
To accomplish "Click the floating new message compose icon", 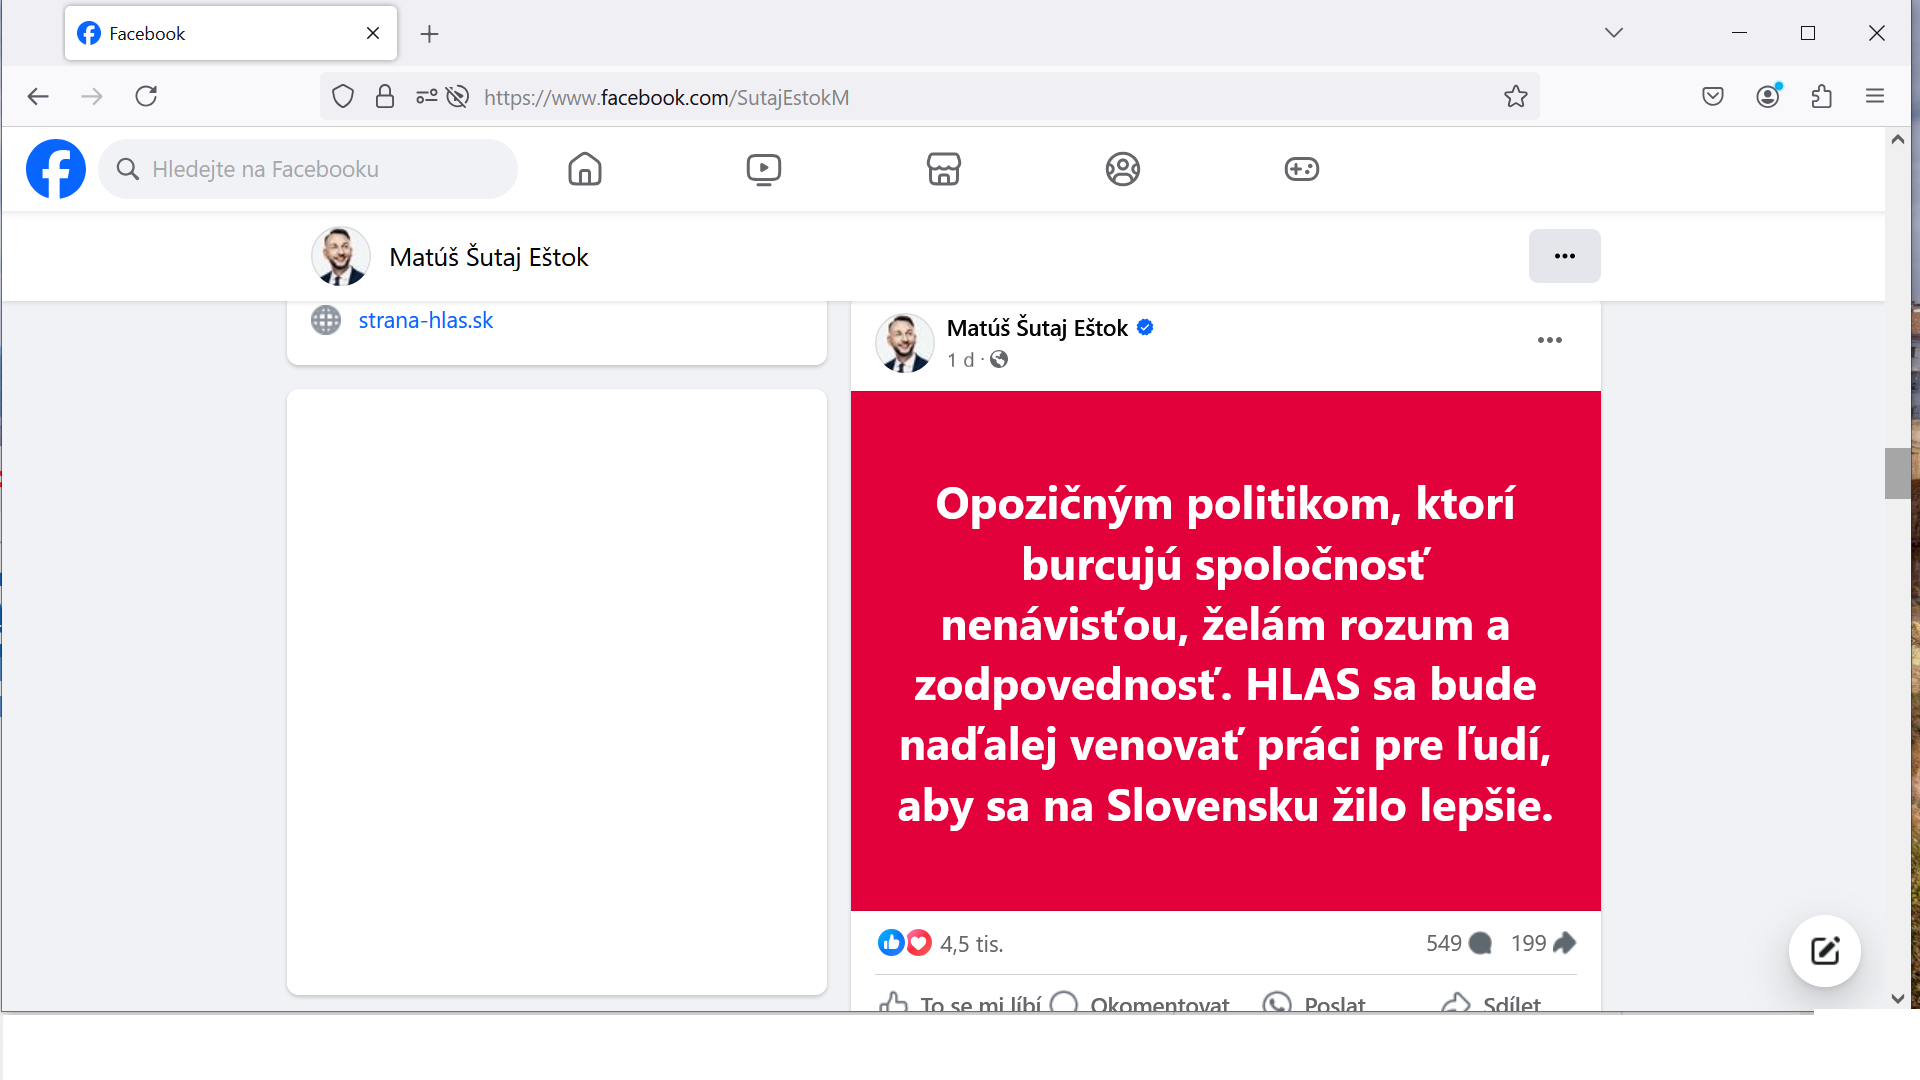I will point(1824,951).
